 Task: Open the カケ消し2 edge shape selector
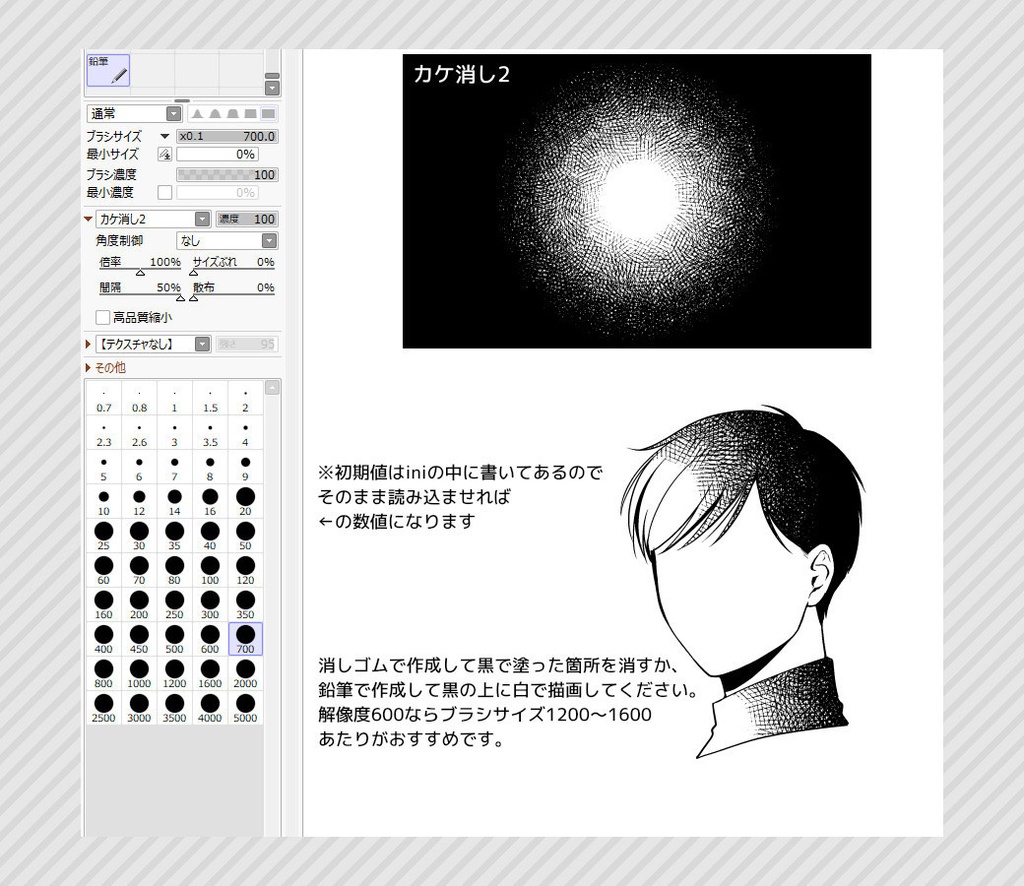(x=201, y=219)
